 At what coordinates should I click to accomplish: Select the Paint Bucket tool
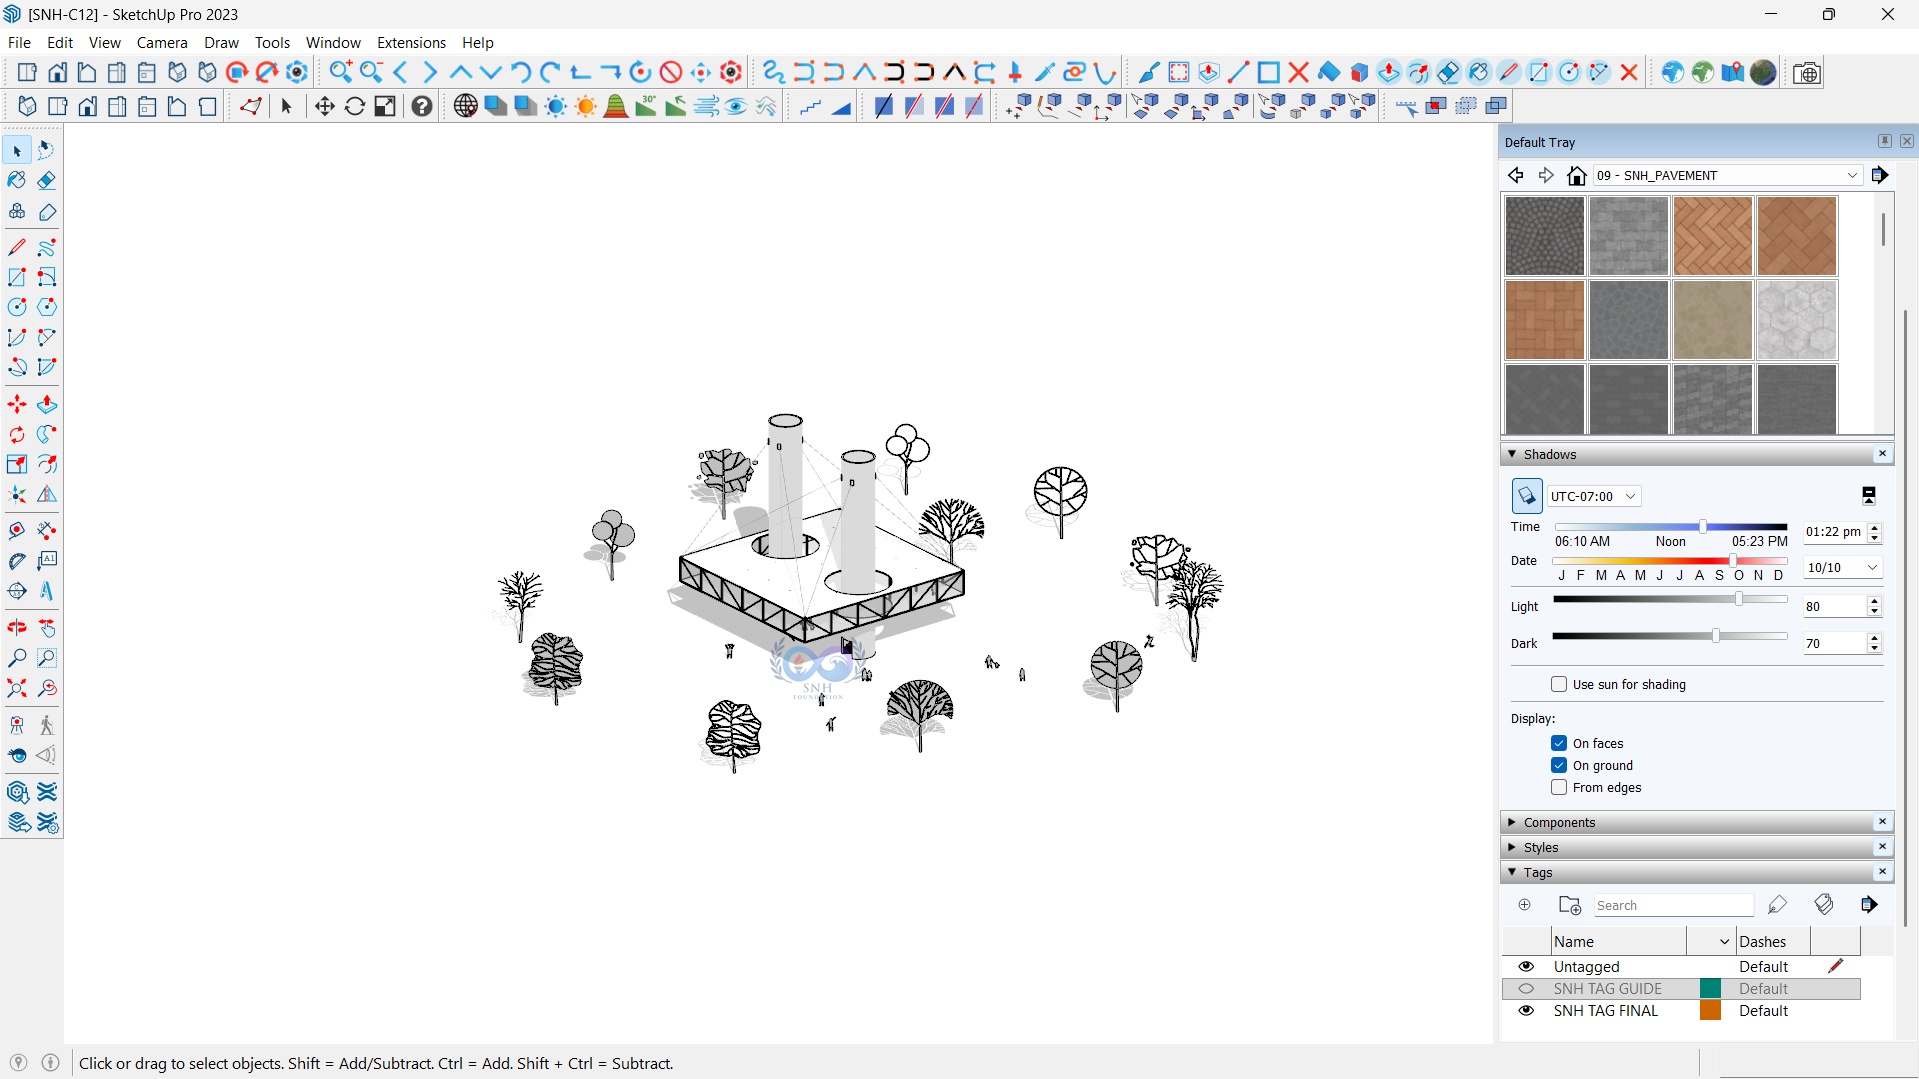pyautogui.click(x=17, y=181)
